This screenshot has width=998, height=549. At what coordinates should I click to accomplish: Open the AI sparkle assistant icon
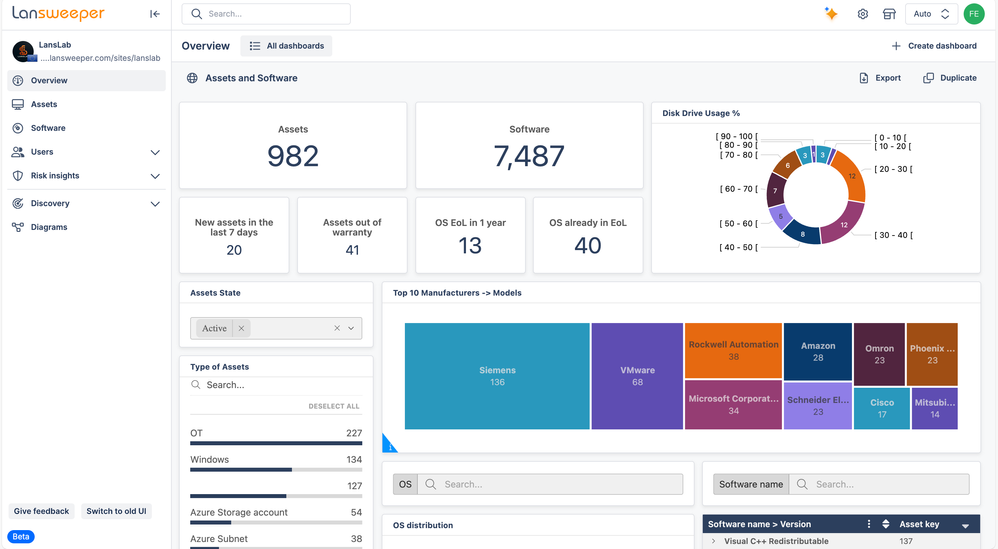[x=831, y=14]
